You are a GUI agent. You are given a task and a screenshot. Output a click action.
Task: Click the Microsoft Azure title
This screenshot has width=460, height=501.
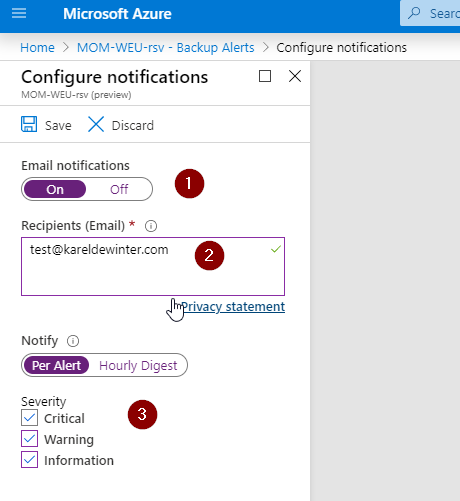coord(117,14)
